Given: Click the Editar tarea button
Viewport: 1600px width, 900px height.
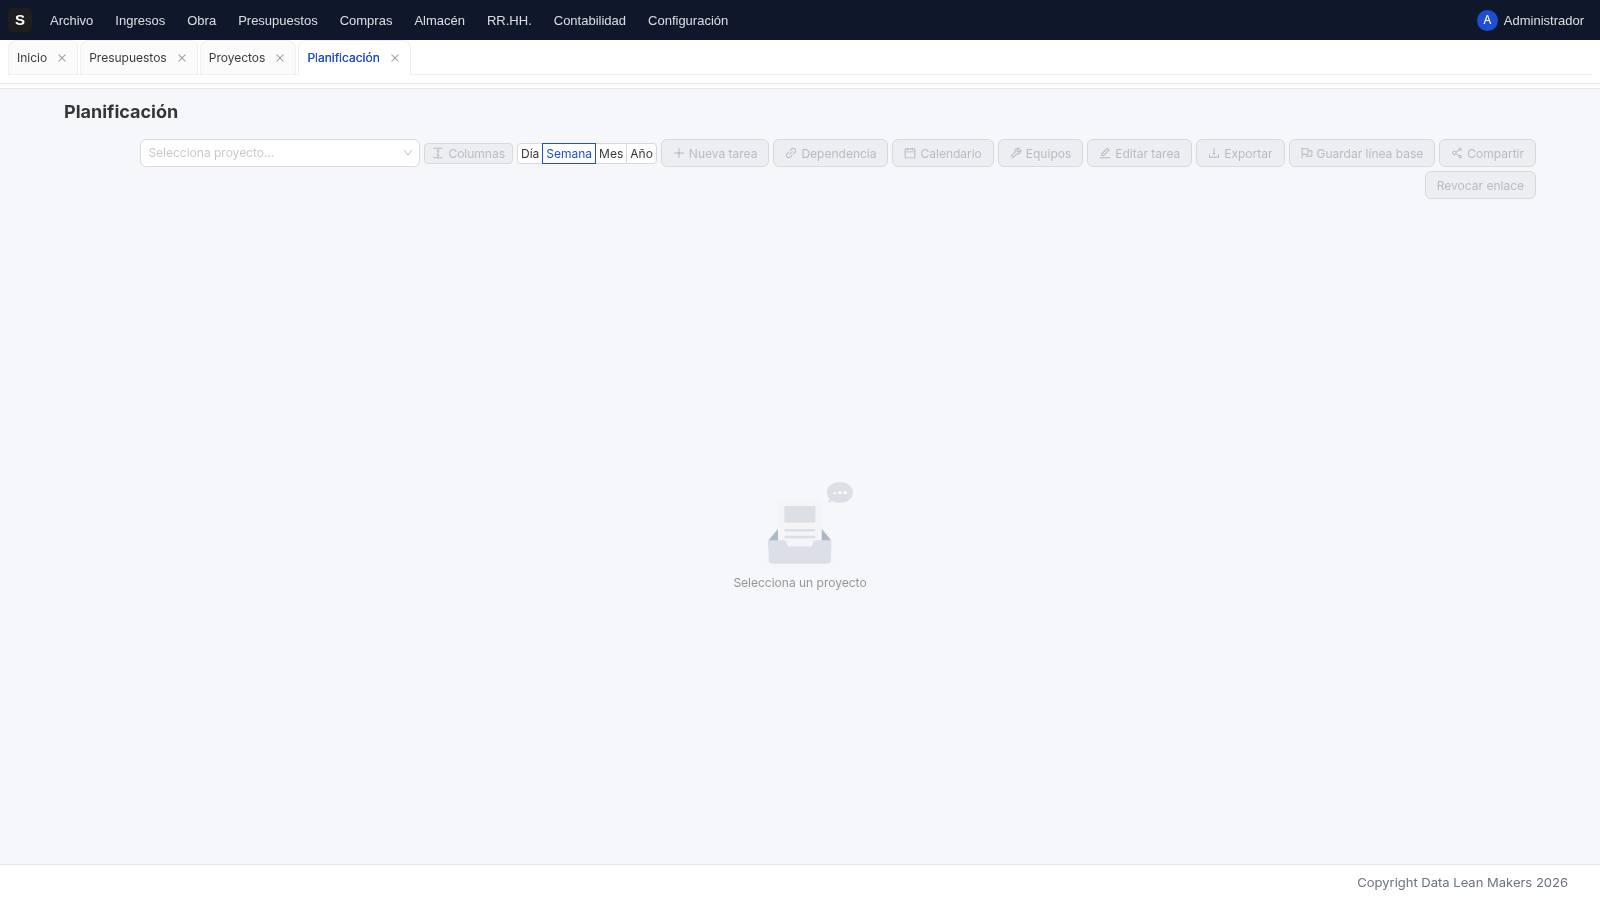Looking at the screenshot, I should click(1139, 153).
